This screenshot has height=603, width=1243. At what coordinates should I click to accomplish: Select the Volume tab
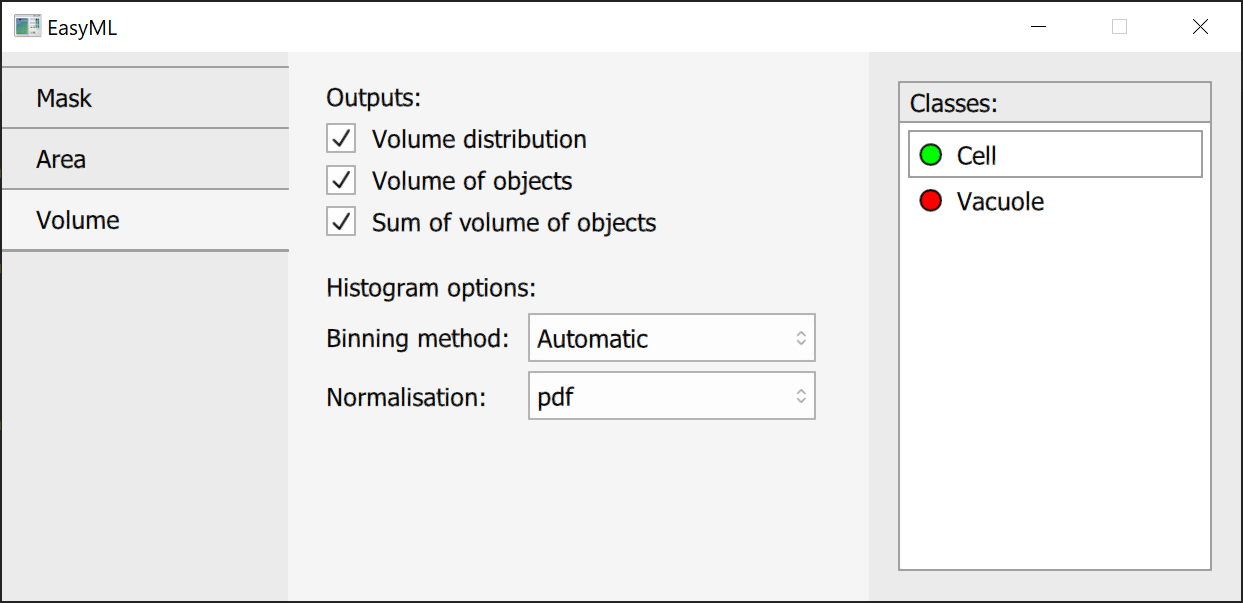145,220
